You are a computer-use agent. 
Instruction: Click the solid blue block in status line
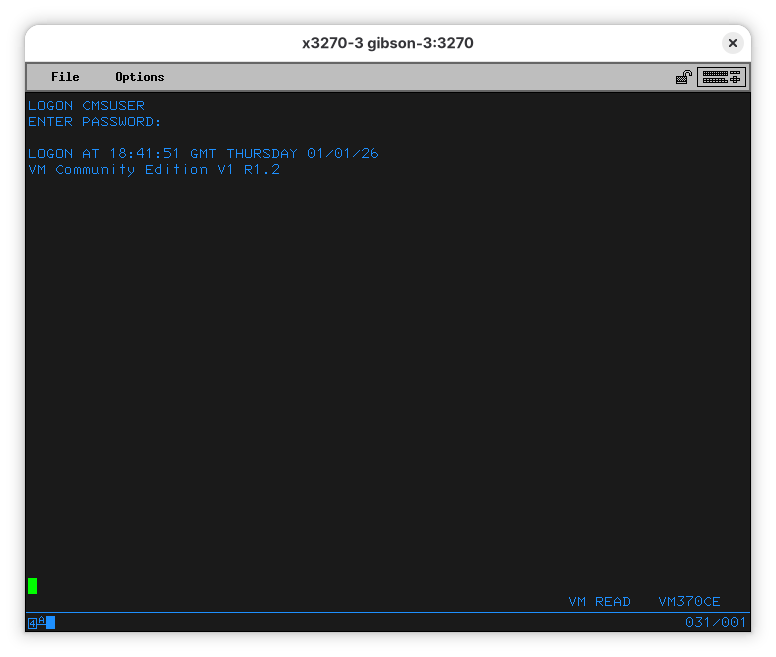pyautogui.click(x=50, y=623)
